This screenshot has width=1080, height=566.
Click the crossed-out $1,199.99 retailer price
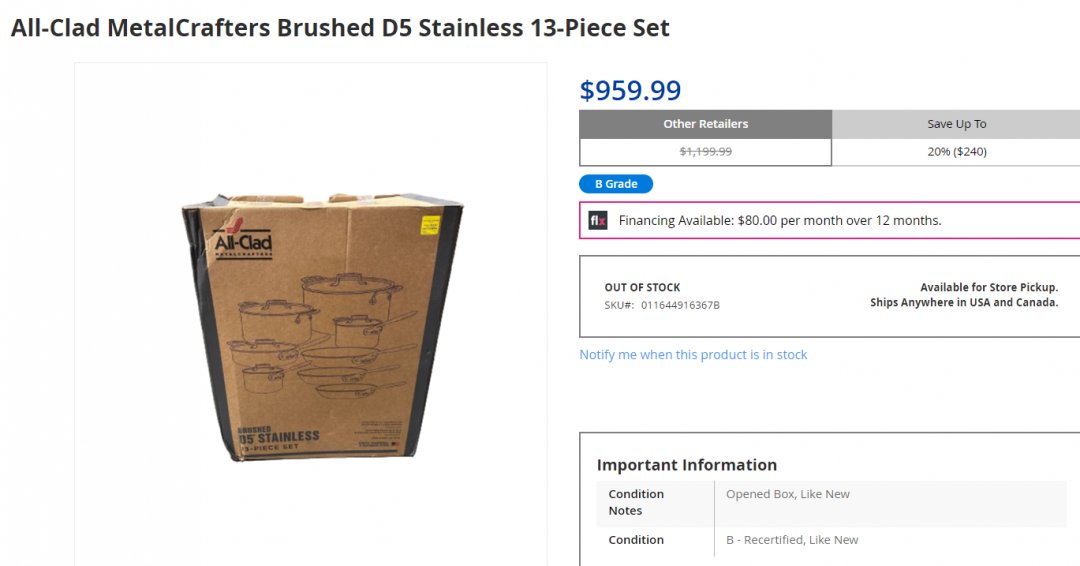pyautogui.click(x=705, y=152)
